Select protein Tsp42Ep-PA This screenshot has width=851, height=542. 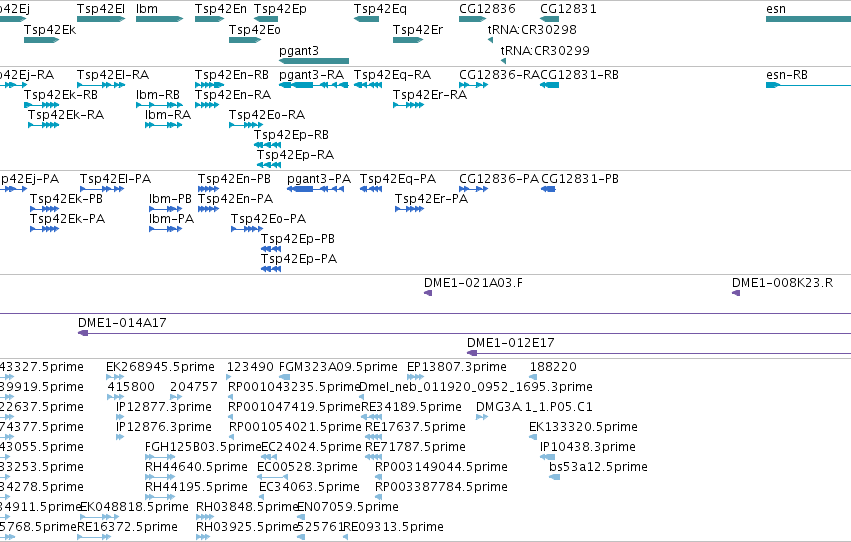271,269
